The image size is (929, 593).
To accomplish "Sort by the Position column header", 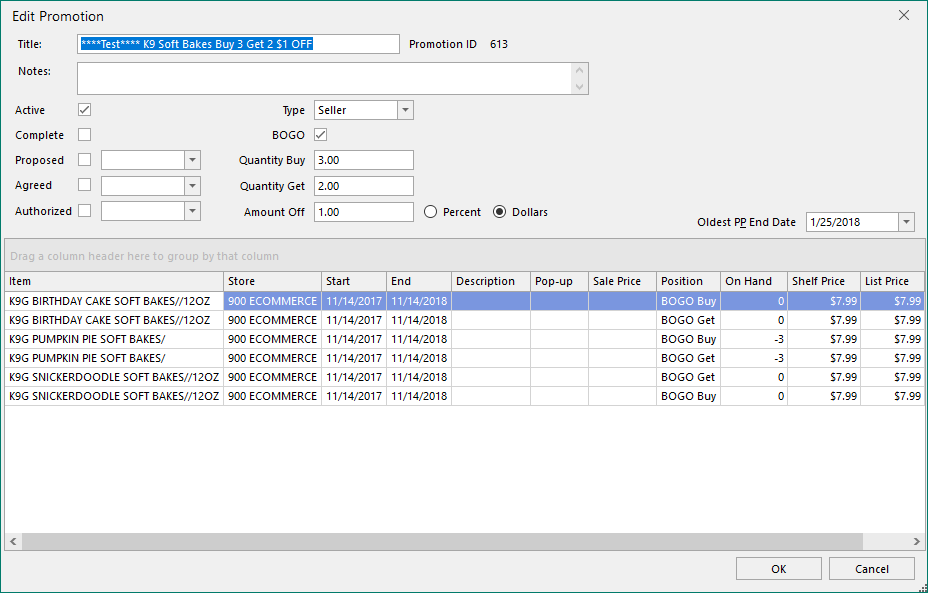I will coord(688,281).
